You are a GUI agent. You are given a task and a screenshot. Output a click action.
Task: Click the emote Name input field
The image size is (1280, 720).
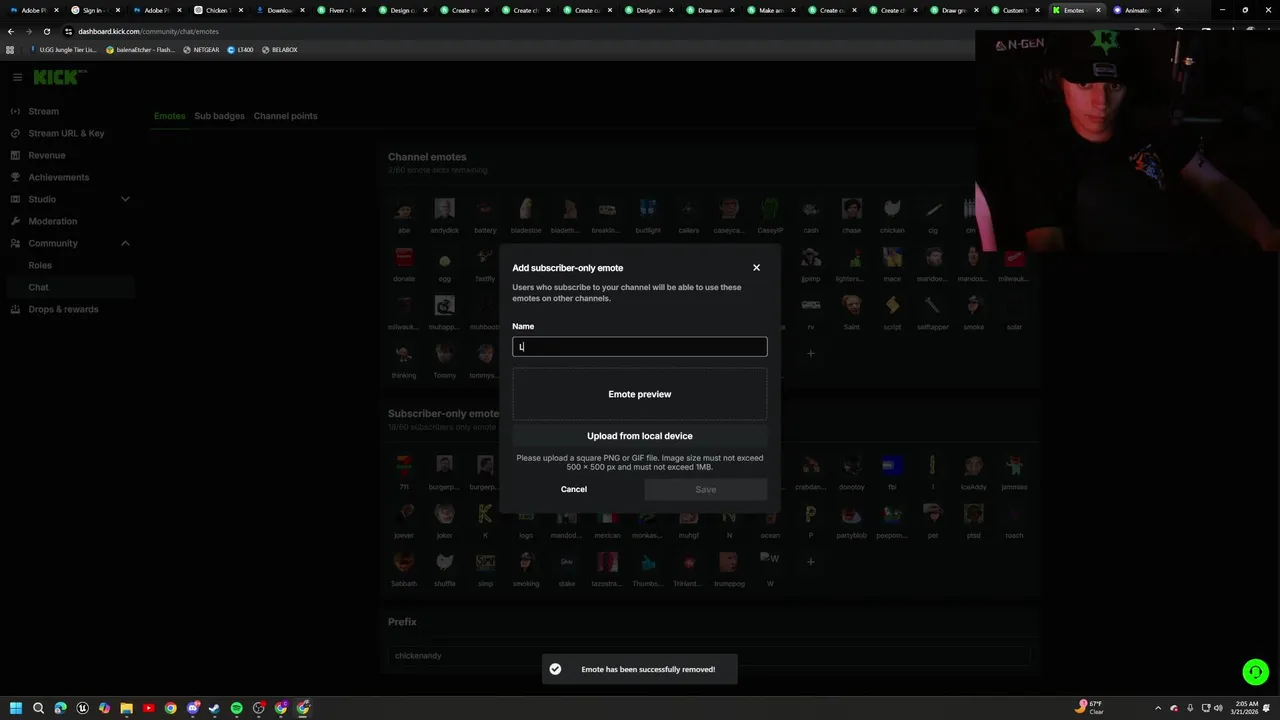pyautogui.click(x=640, y=347)
